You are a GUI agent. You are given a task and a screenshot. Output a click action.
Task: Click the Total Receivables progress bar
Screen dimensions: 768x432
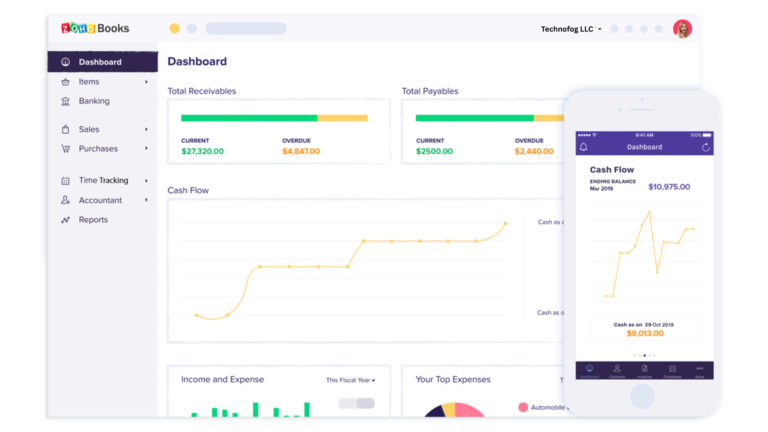point(274,118)
